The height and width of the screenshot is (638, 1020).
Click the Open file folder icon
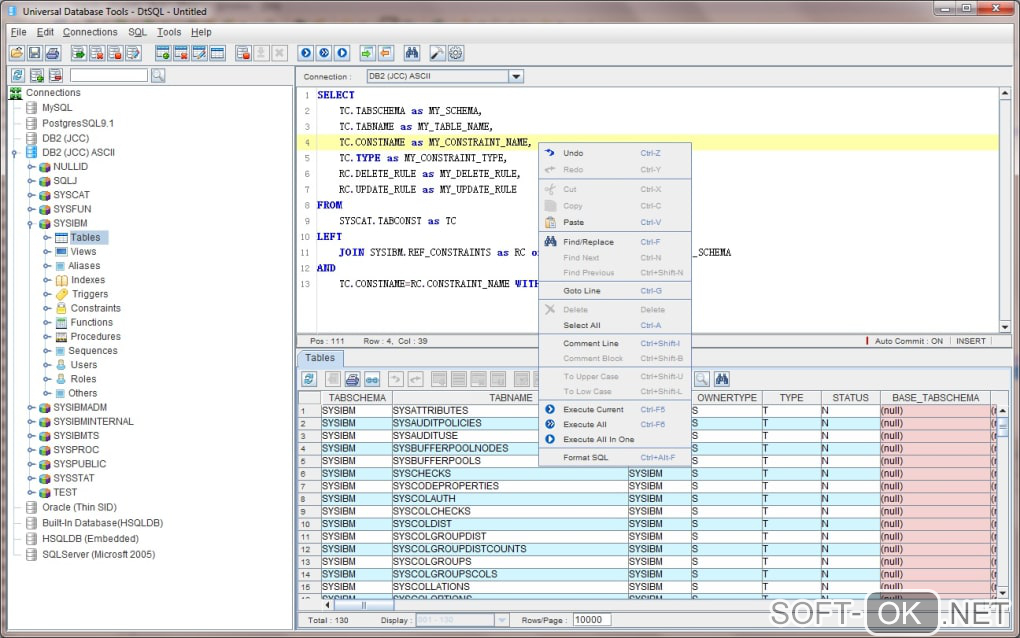click(x=17, y=53)
